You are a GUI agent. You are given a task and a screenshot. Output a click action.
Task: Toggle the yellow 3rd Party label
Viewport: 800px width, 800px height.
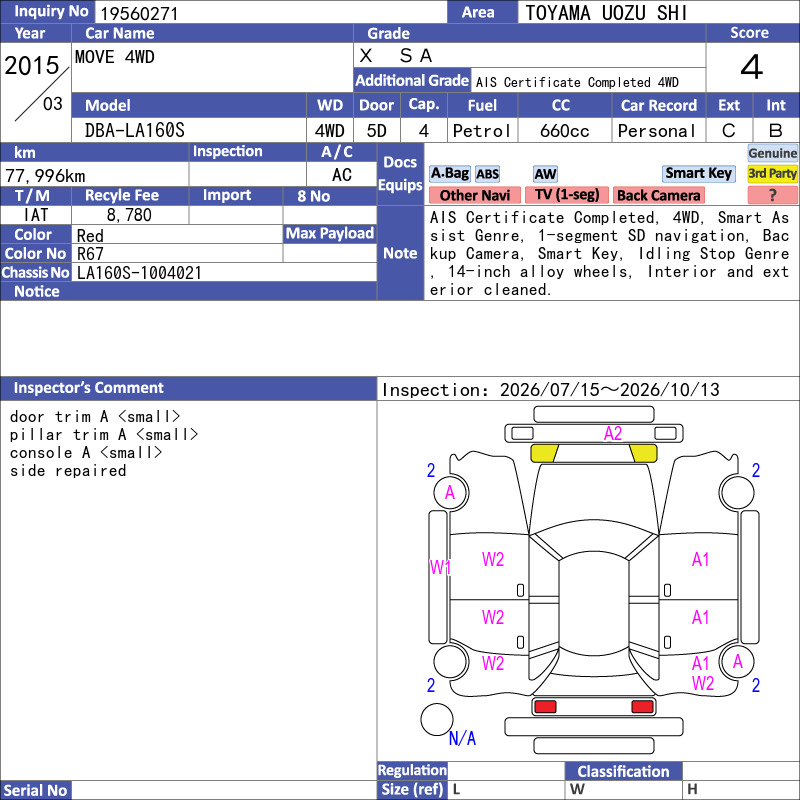[x=772, y=173]
